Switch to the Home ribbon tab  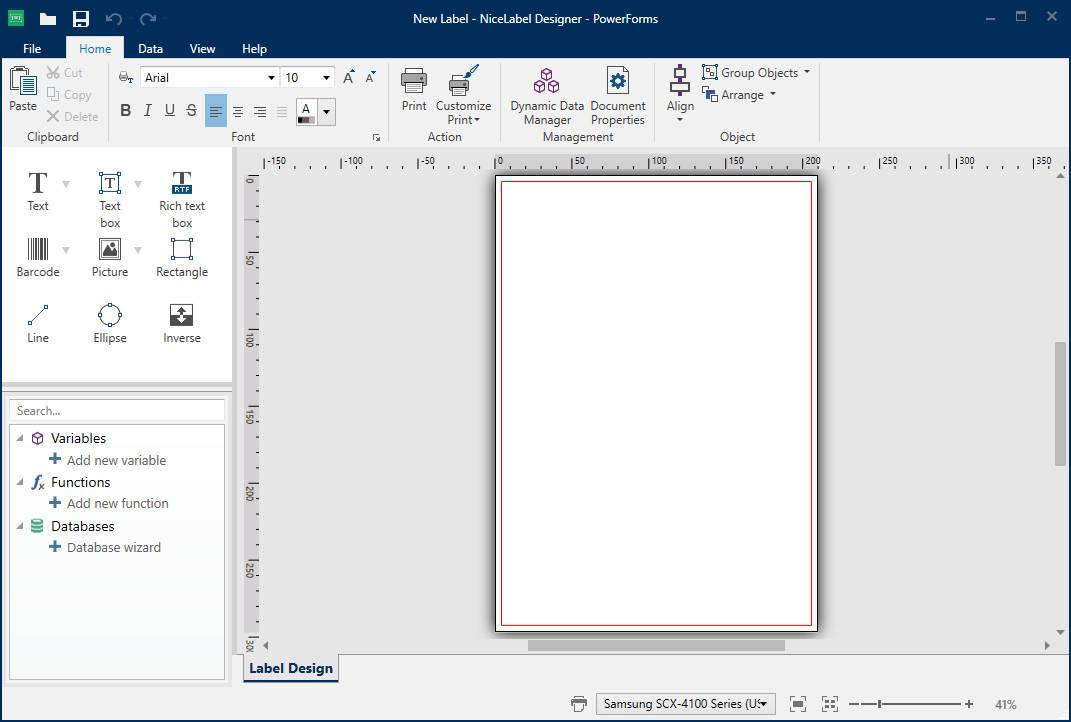95,48
